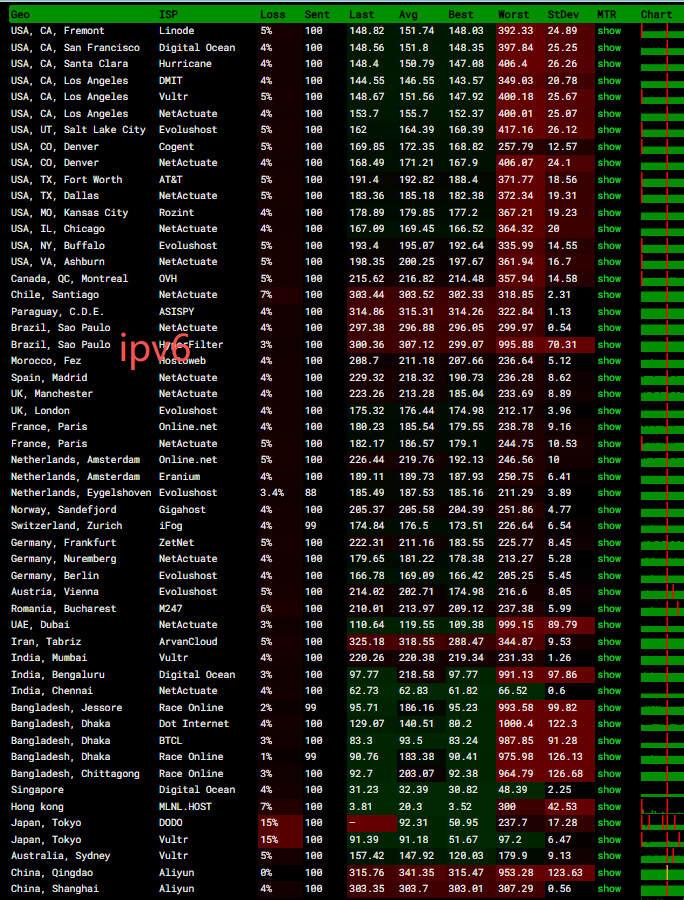Viewport: 684px width, 900px height.
Task: Click the ISP column header
Action: [x=169, y=15]
